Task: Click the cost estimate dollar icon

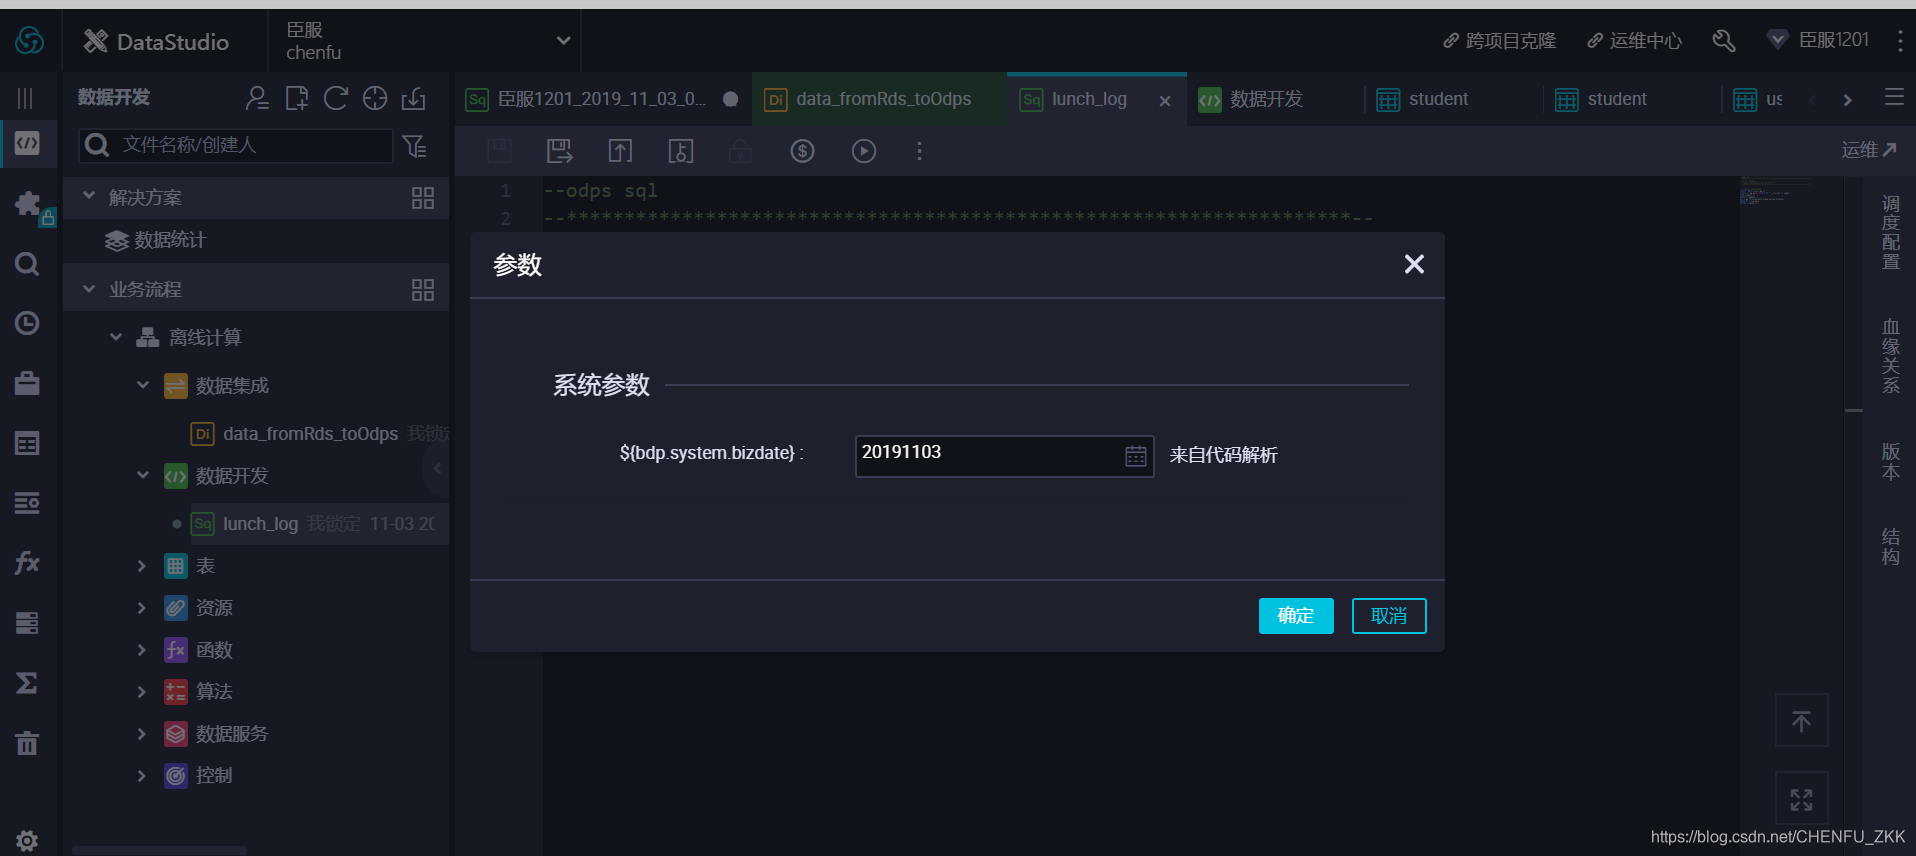Action: (802, 151)
